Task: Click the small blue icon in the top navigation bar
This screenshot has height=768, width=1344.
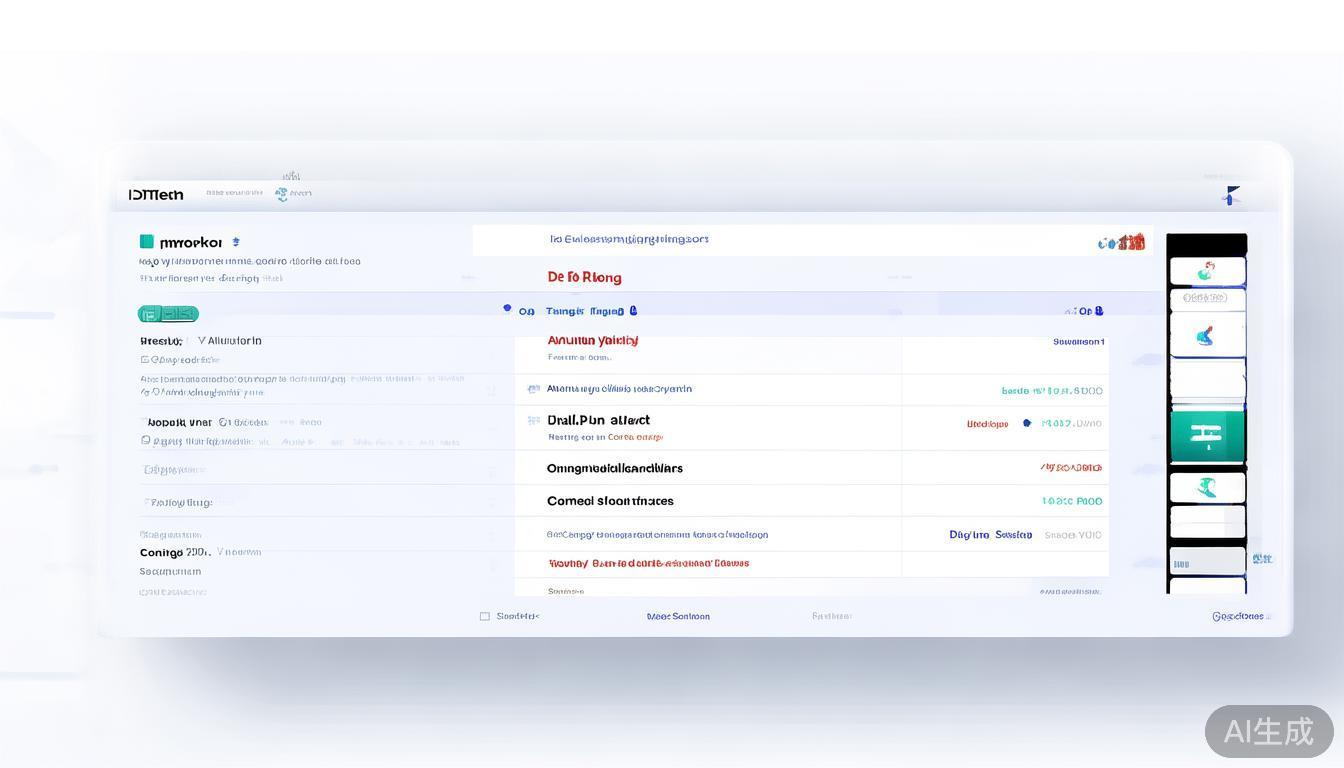Action: (x=282, y=194)
